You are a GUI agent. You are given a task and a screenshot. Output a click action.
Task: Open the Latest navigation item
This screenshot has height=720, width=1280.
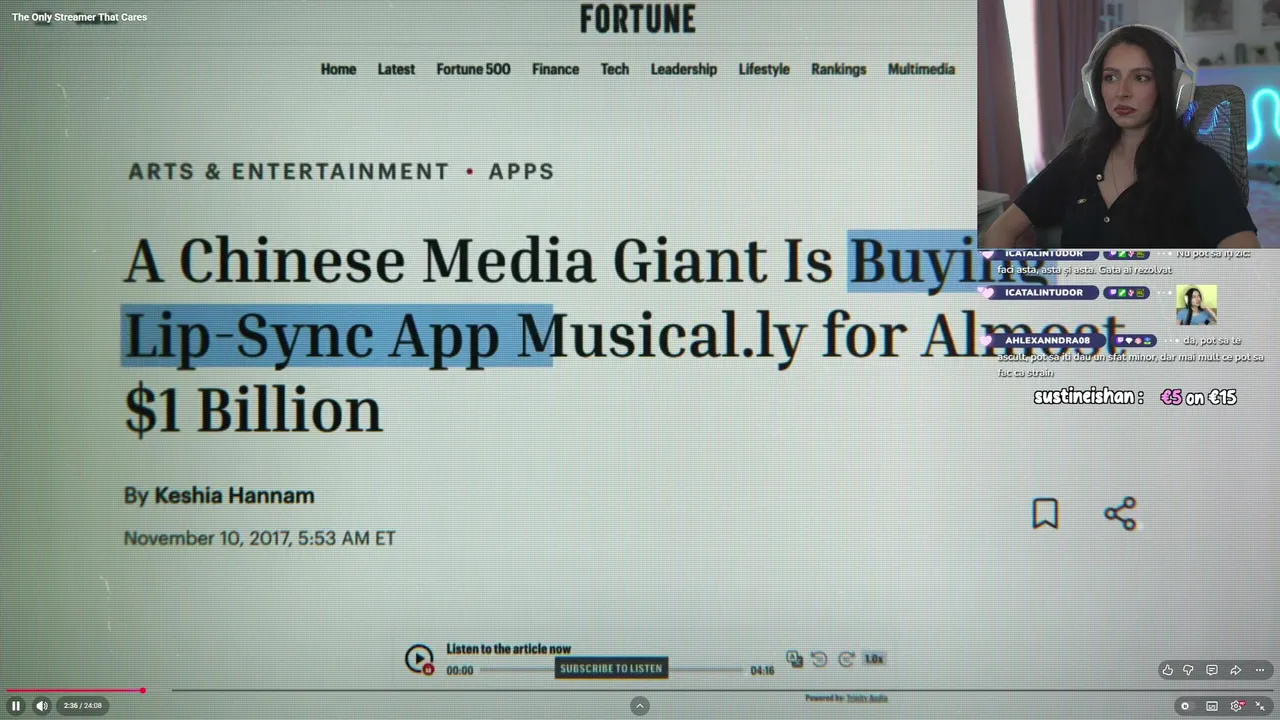pos(396,69)
